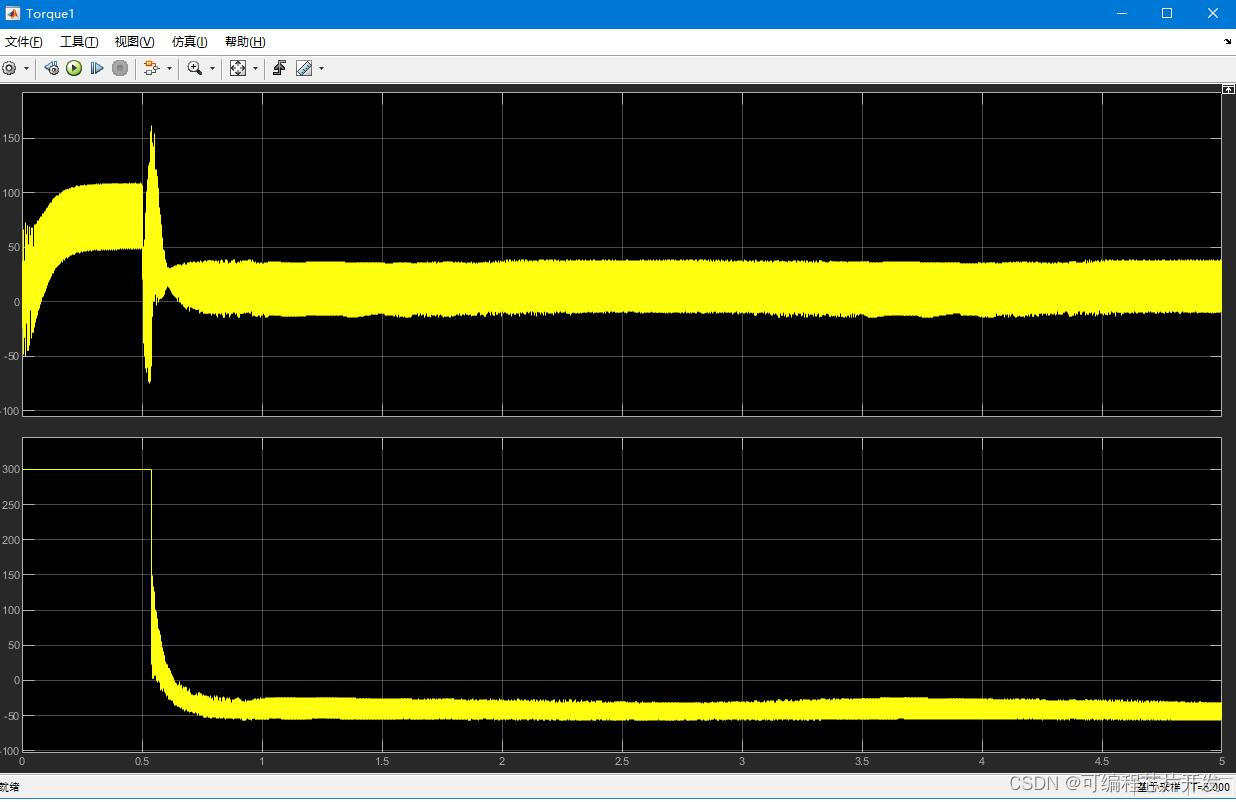The image size is (1236, 802).
Task: Minimize the Torque1 scope window
Action: (1121, 14)
